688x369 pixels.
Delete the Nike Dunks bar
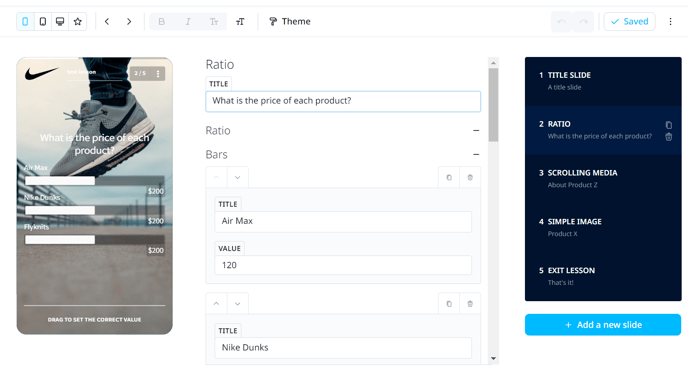(x=470, y=304)
